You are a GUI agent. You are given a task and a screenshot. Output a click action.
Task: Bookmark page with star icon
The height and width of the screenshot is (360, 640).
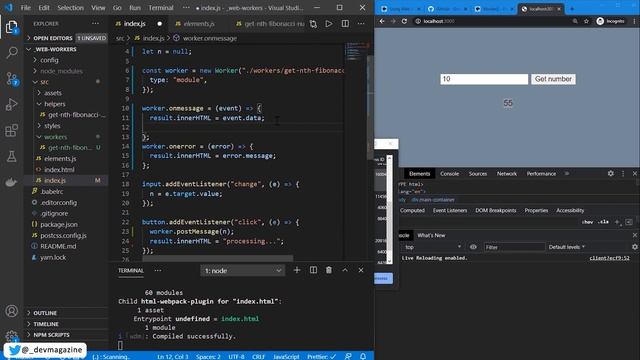pyautogui.click(x=587, y=21)
